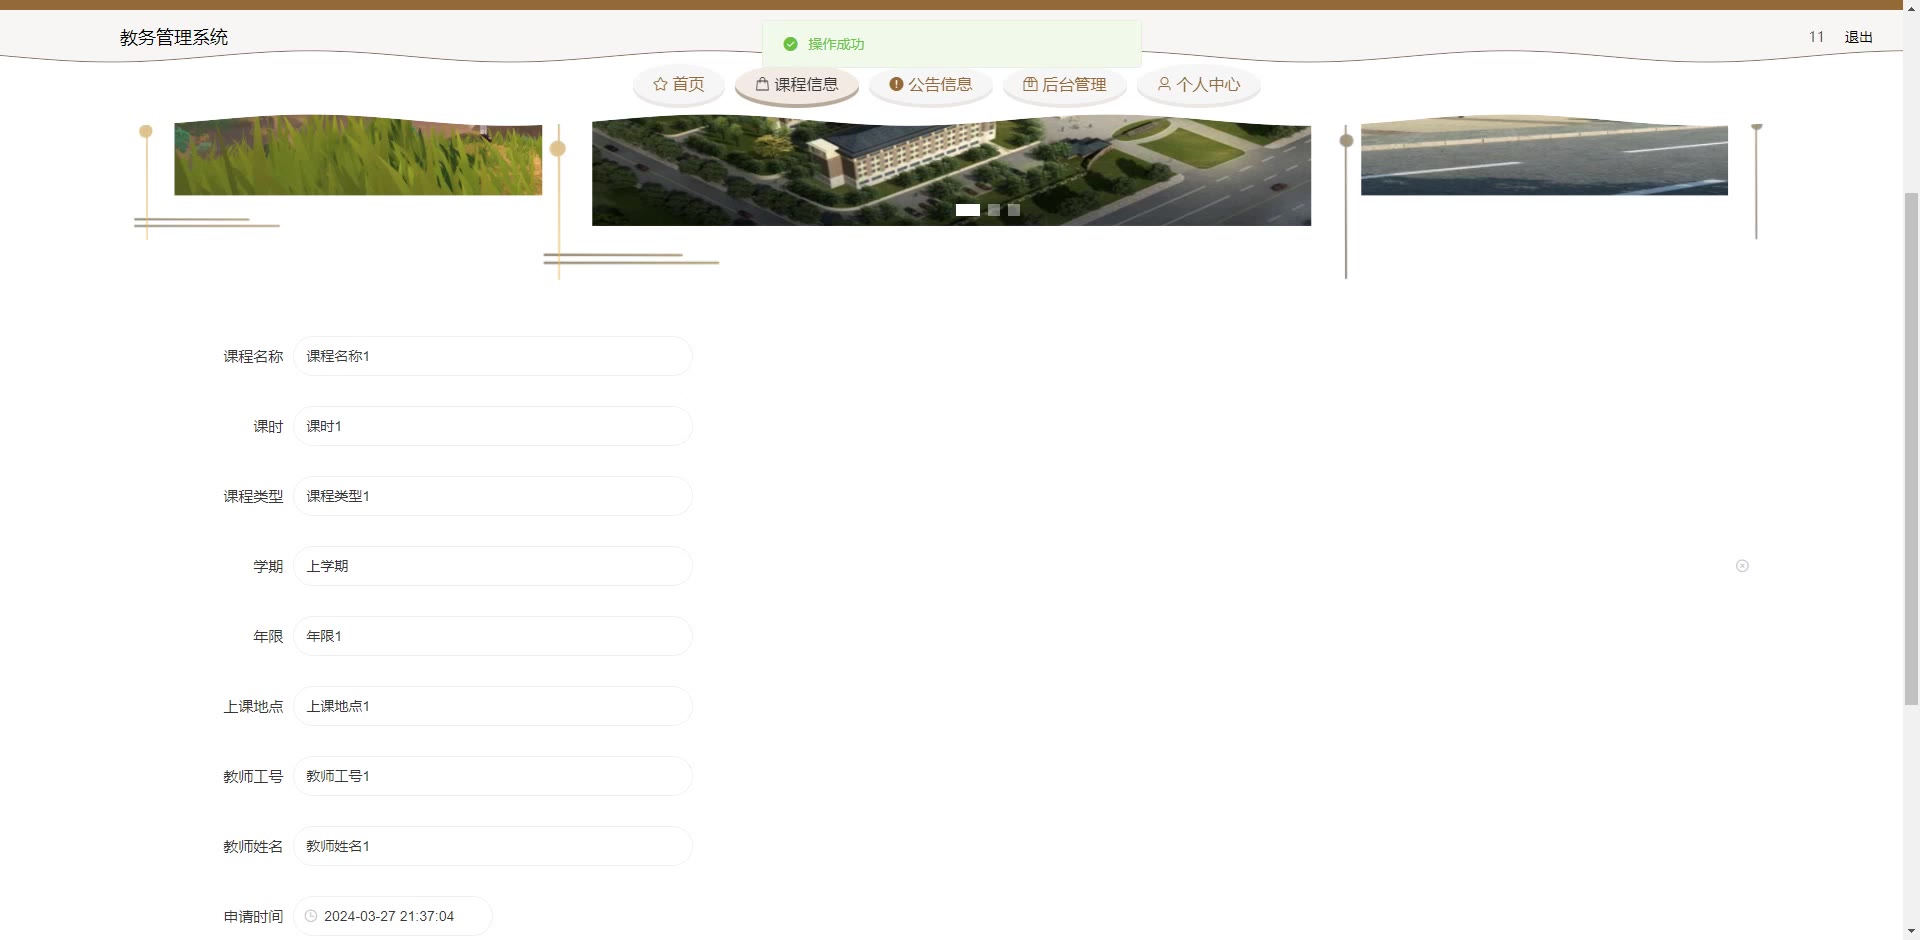1920x940 pixels.
Task: Open the 申请时间 date-time picker
Action: tap(393, 916)
